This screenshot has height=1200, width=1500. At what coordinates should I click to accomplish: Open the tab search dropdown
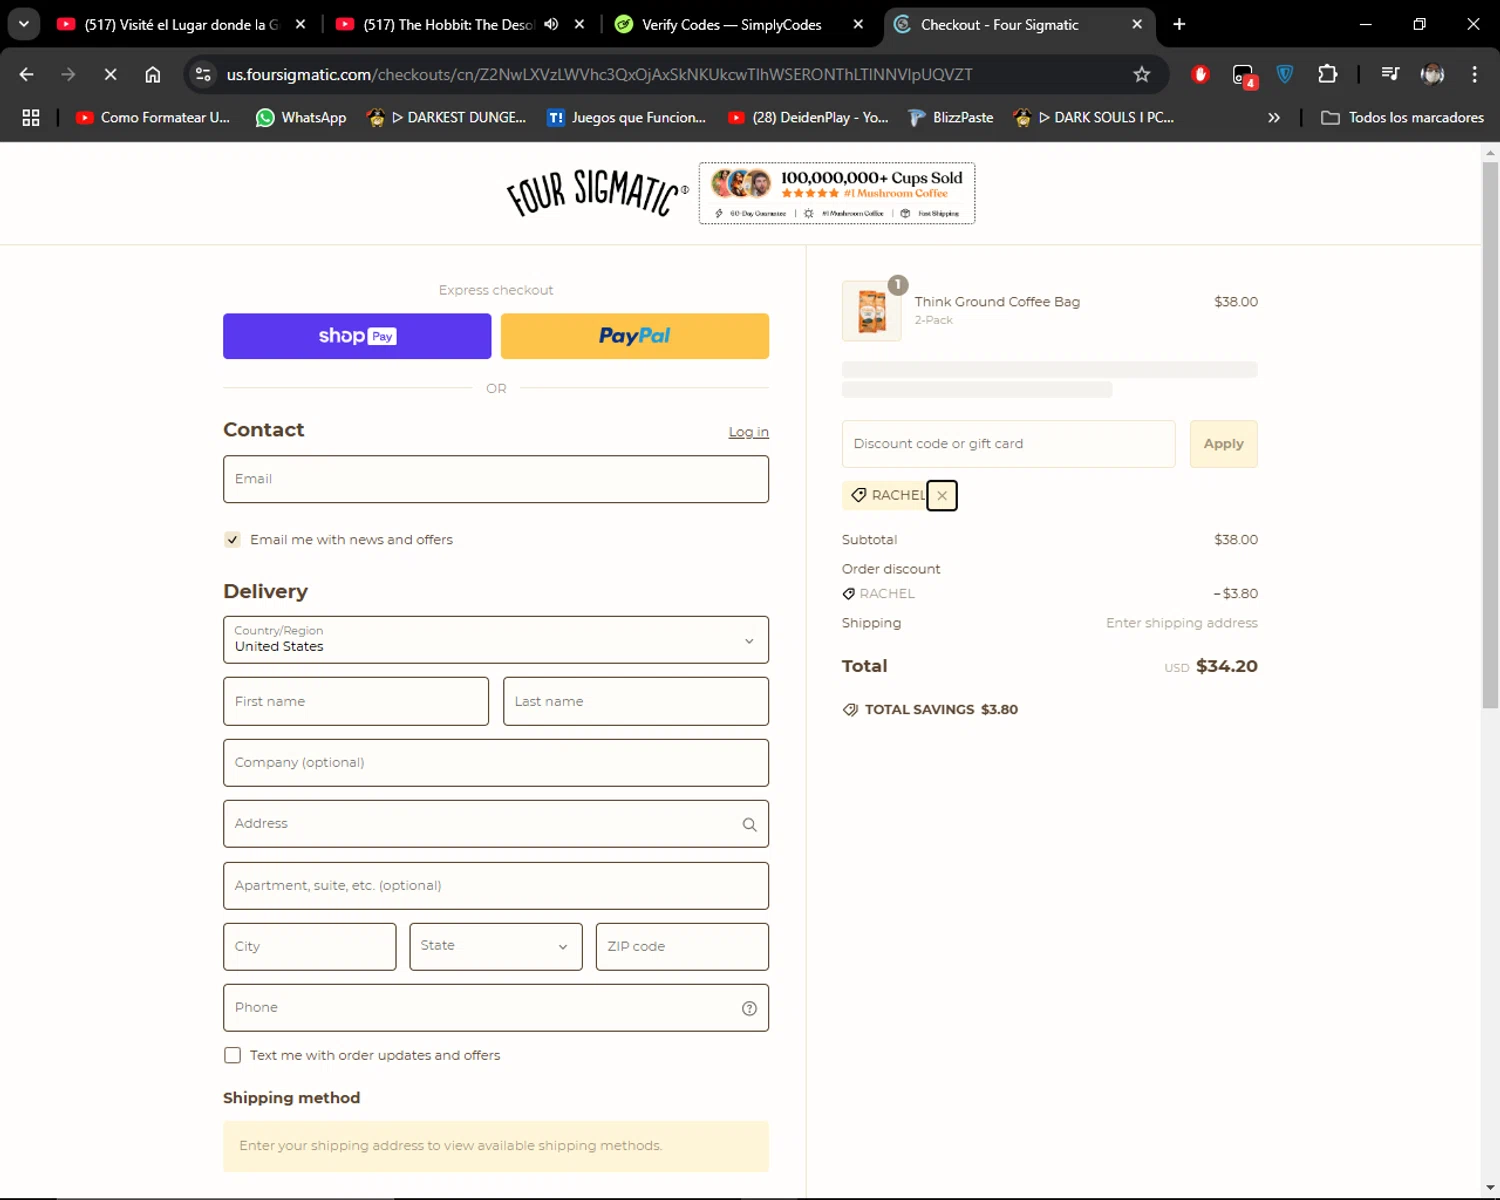click(x=23, y=24)
